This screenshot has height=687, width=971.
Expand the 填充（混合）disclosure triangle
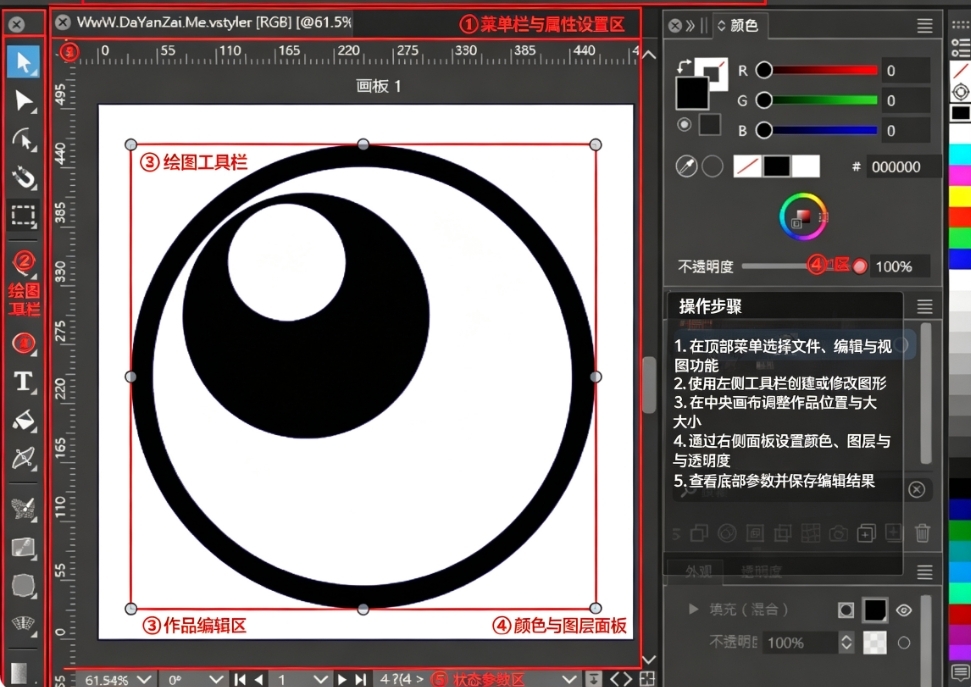[694, 610]
